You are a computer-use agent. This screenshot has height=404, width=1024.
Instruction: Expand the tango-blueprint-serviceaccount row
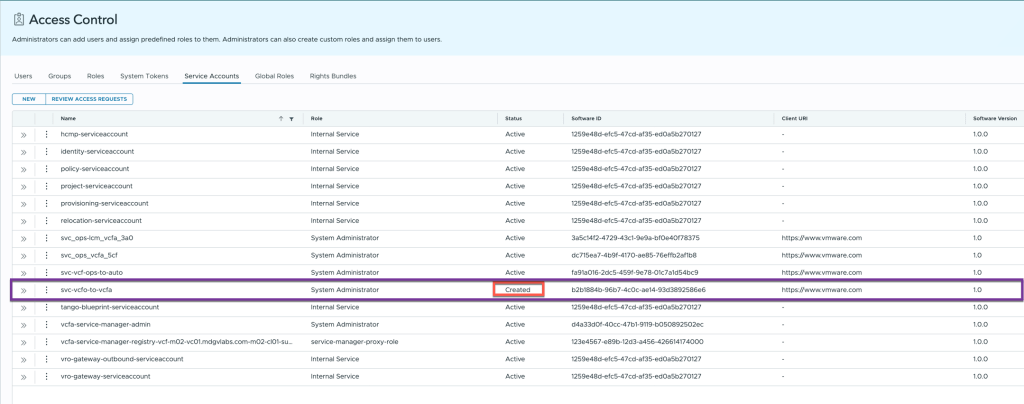[x=23, y=307]
